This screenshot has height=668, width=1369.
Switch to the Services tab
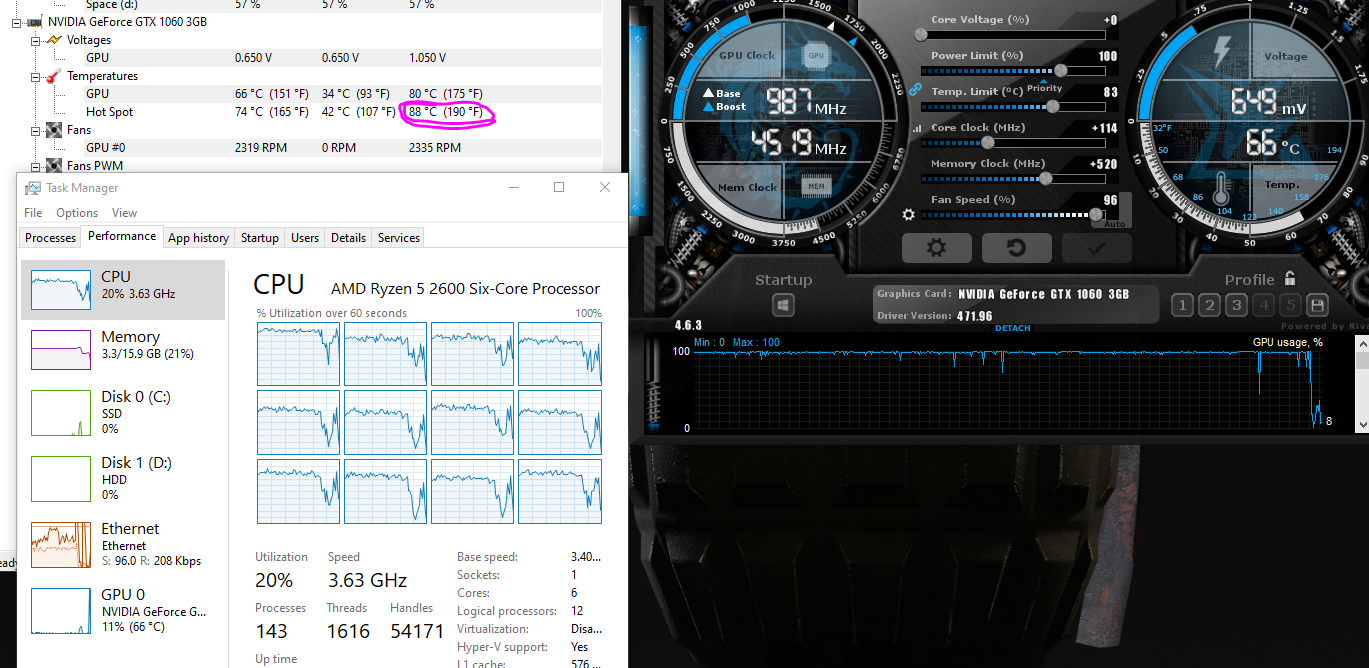click(x=398, y=237)
